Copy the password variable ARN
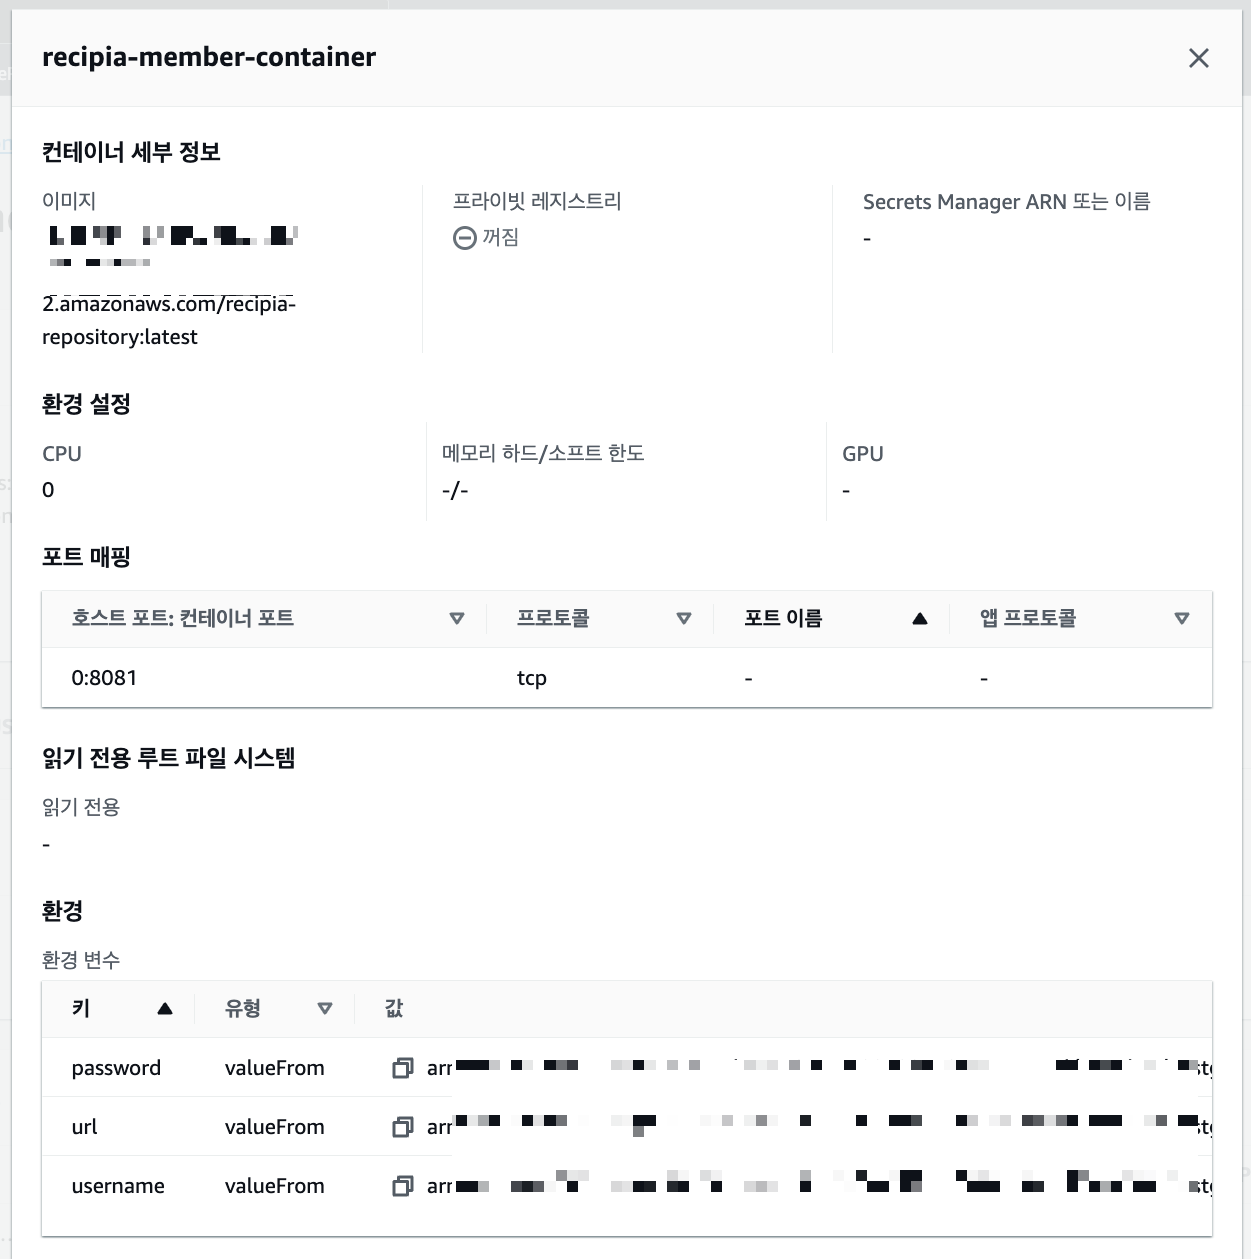Screen dimensions: 1251x1259 404,1068
